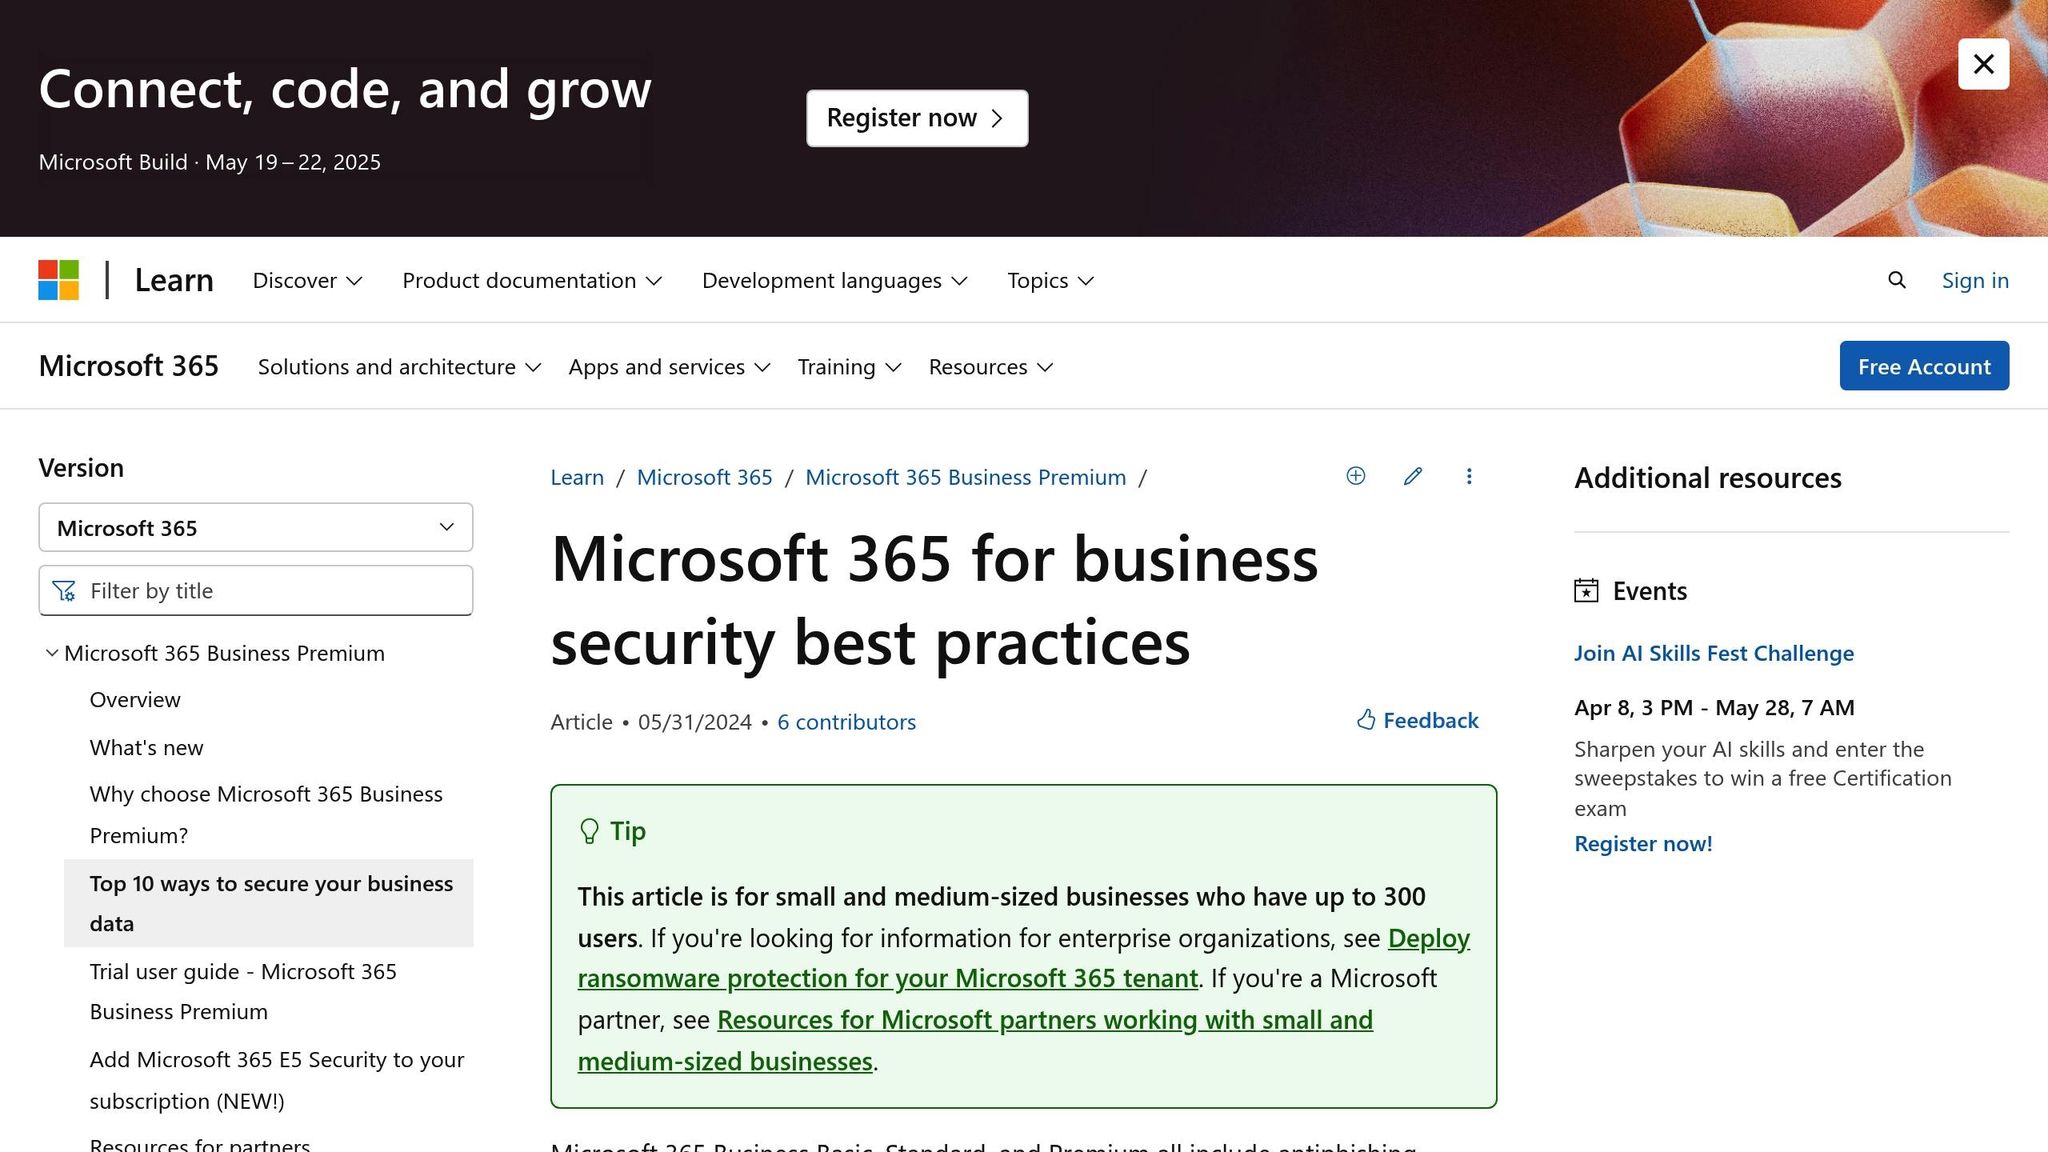Open Resources for Microsoft partners link
Screen dimensions: 2048x1152
tap(975, 1040)
